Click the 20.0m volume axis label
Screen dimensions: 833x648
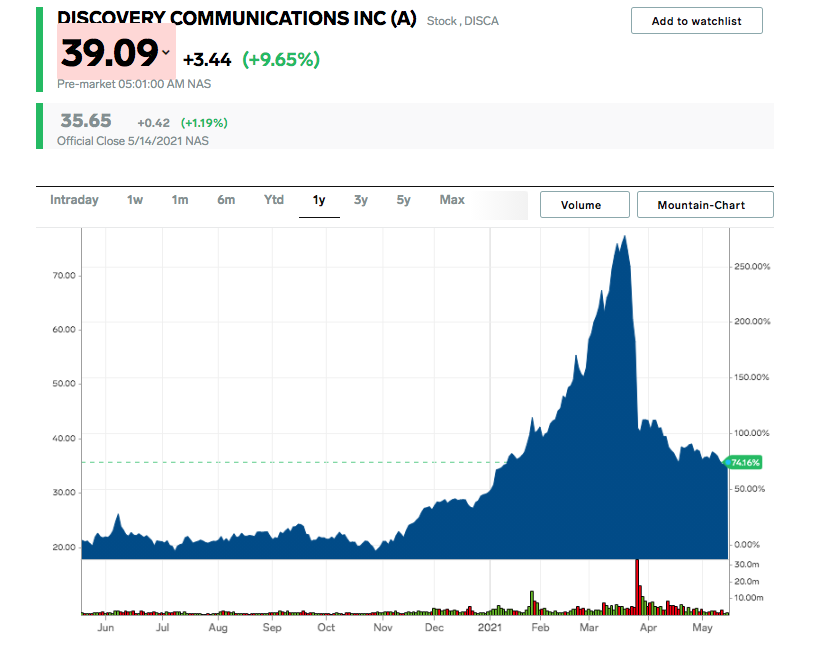[x=746, y=581]
